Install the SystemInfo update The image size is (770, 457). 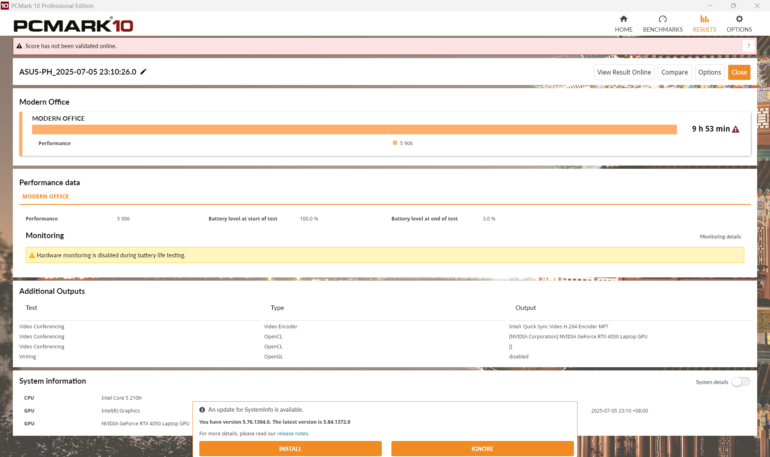(290, 449)
